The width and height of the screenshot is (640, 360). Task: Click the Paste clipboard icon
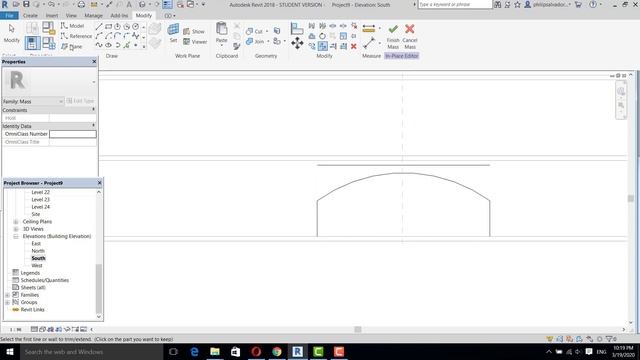pos(221,29)
